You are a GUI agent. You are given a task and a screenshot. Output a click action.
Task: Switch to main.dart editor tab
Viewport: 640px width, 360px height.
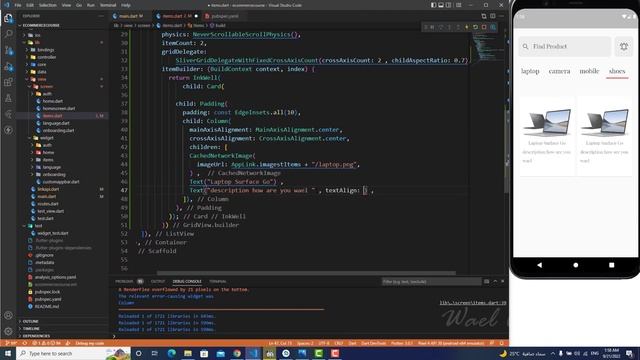tap(128, 16)
